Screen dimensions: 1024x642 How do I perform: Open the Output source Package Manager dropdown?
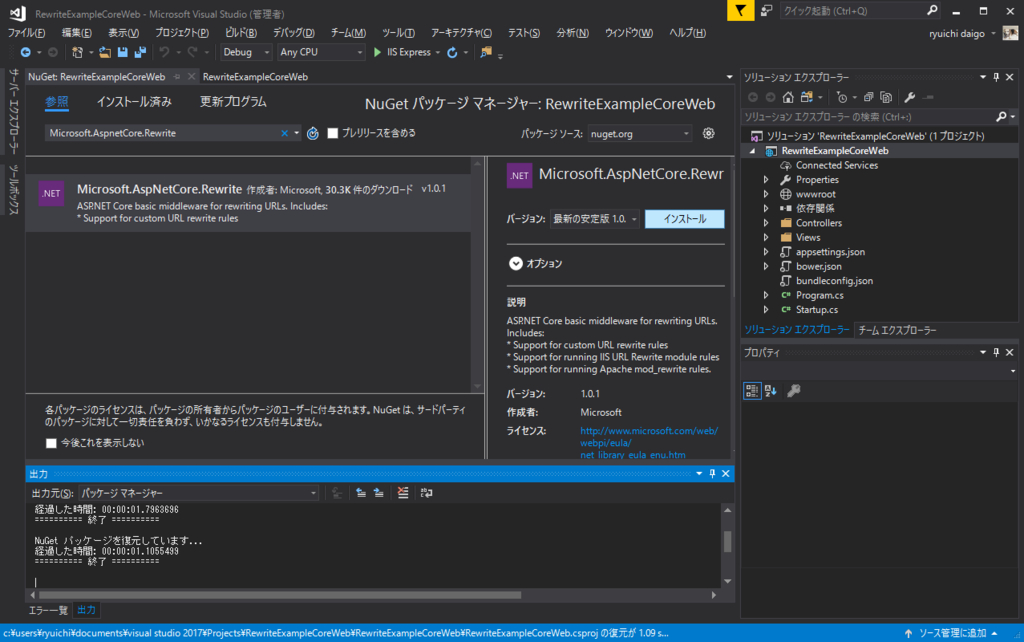coord(199,493)
